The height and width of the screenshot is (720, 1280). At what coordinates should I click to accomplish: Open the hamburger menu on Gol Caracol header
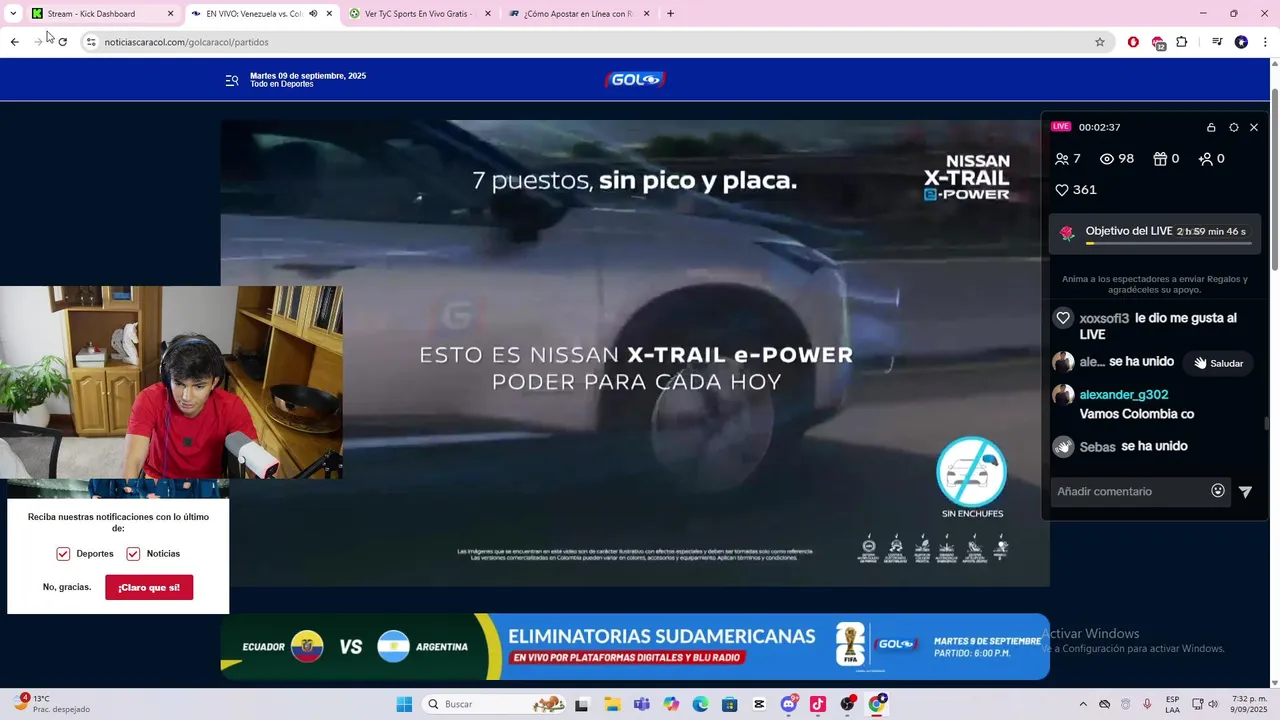[x=232, y=80]
